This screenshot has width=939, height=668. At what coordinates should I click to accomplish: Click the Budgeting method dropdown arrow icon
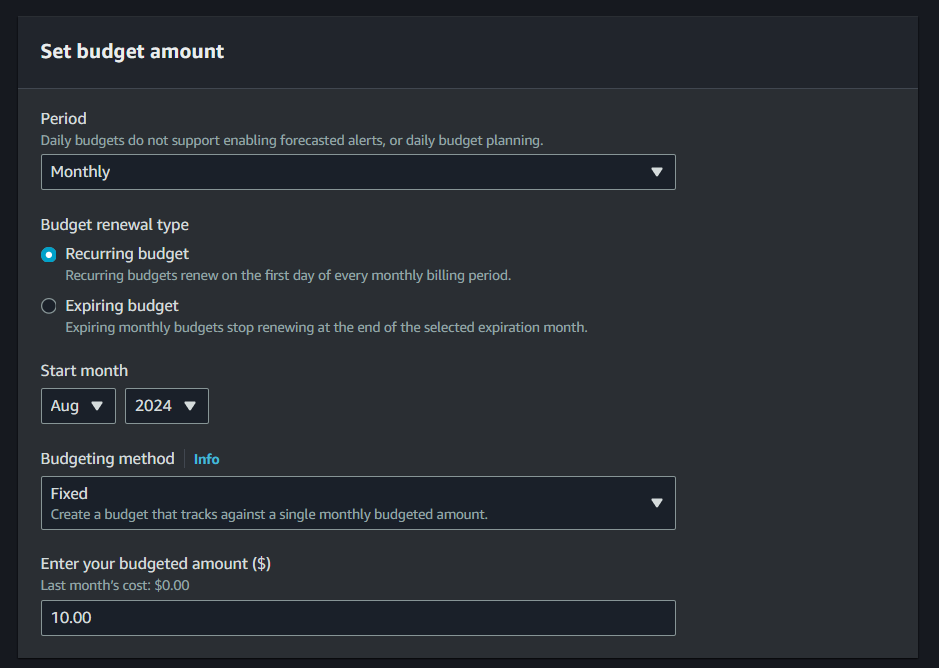coord(657,503)
